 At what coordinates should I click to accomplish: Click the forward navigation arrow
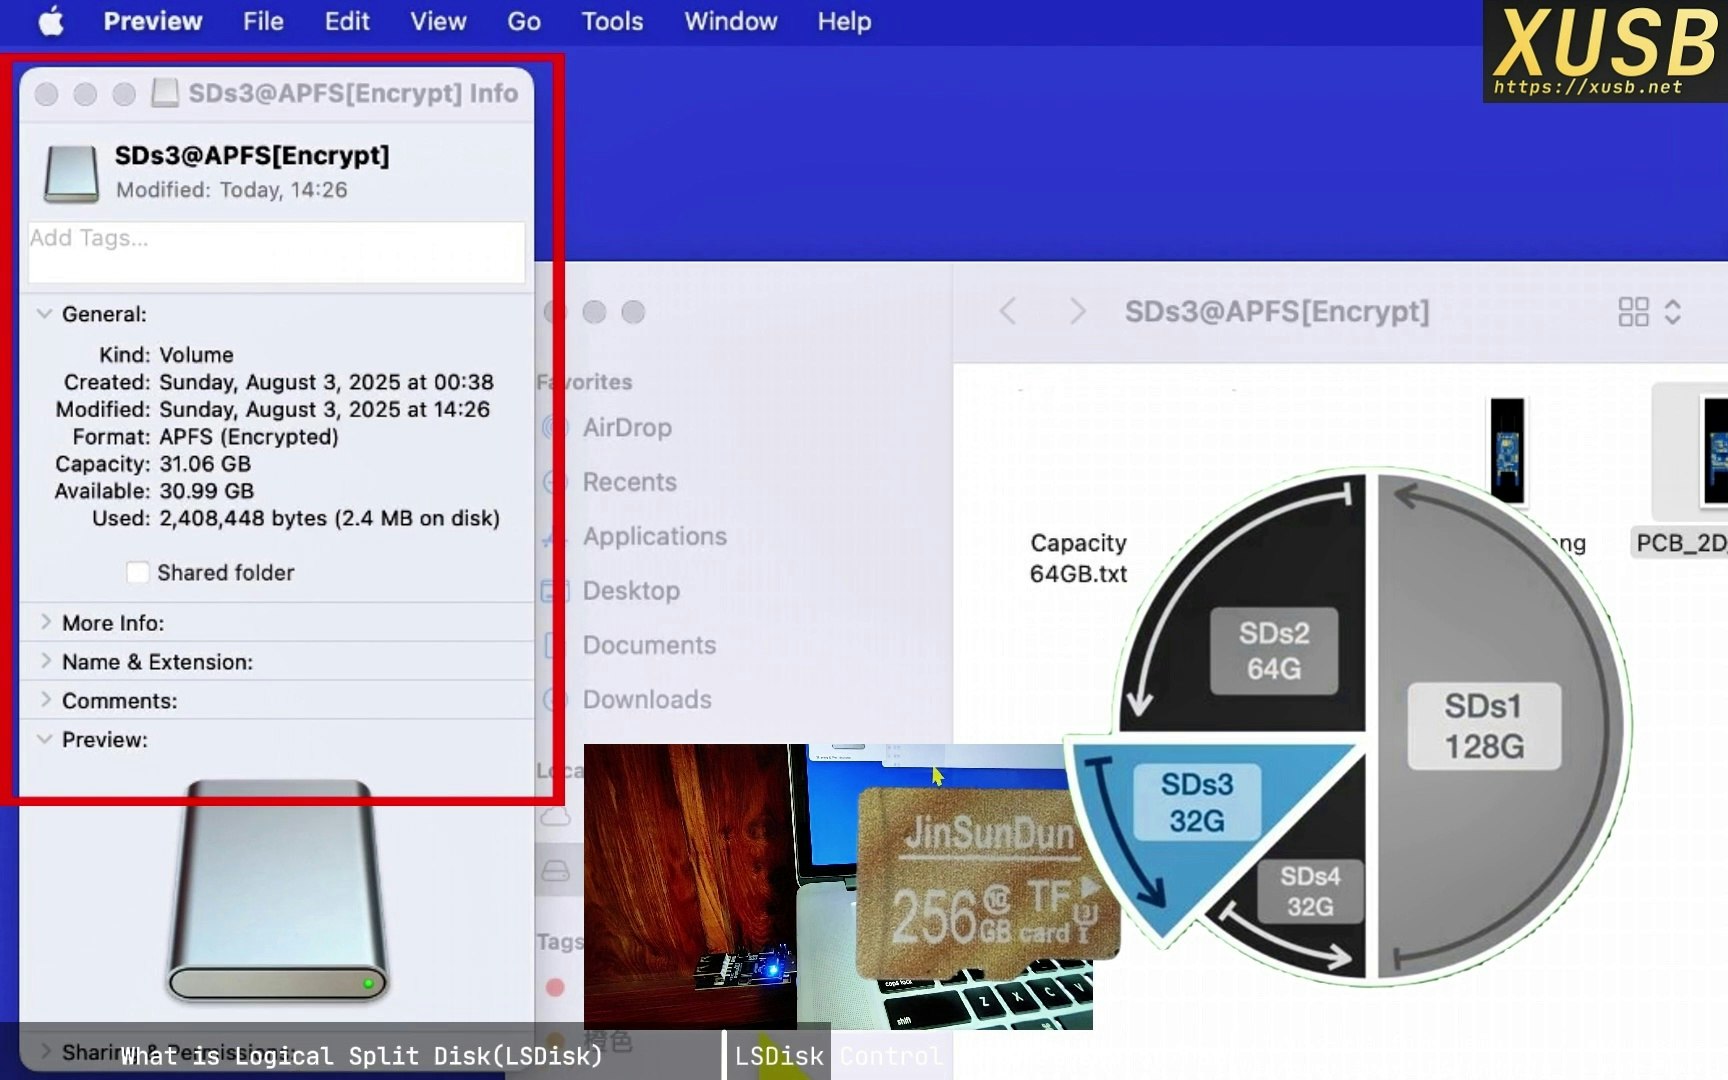(x=1076, y=311)
